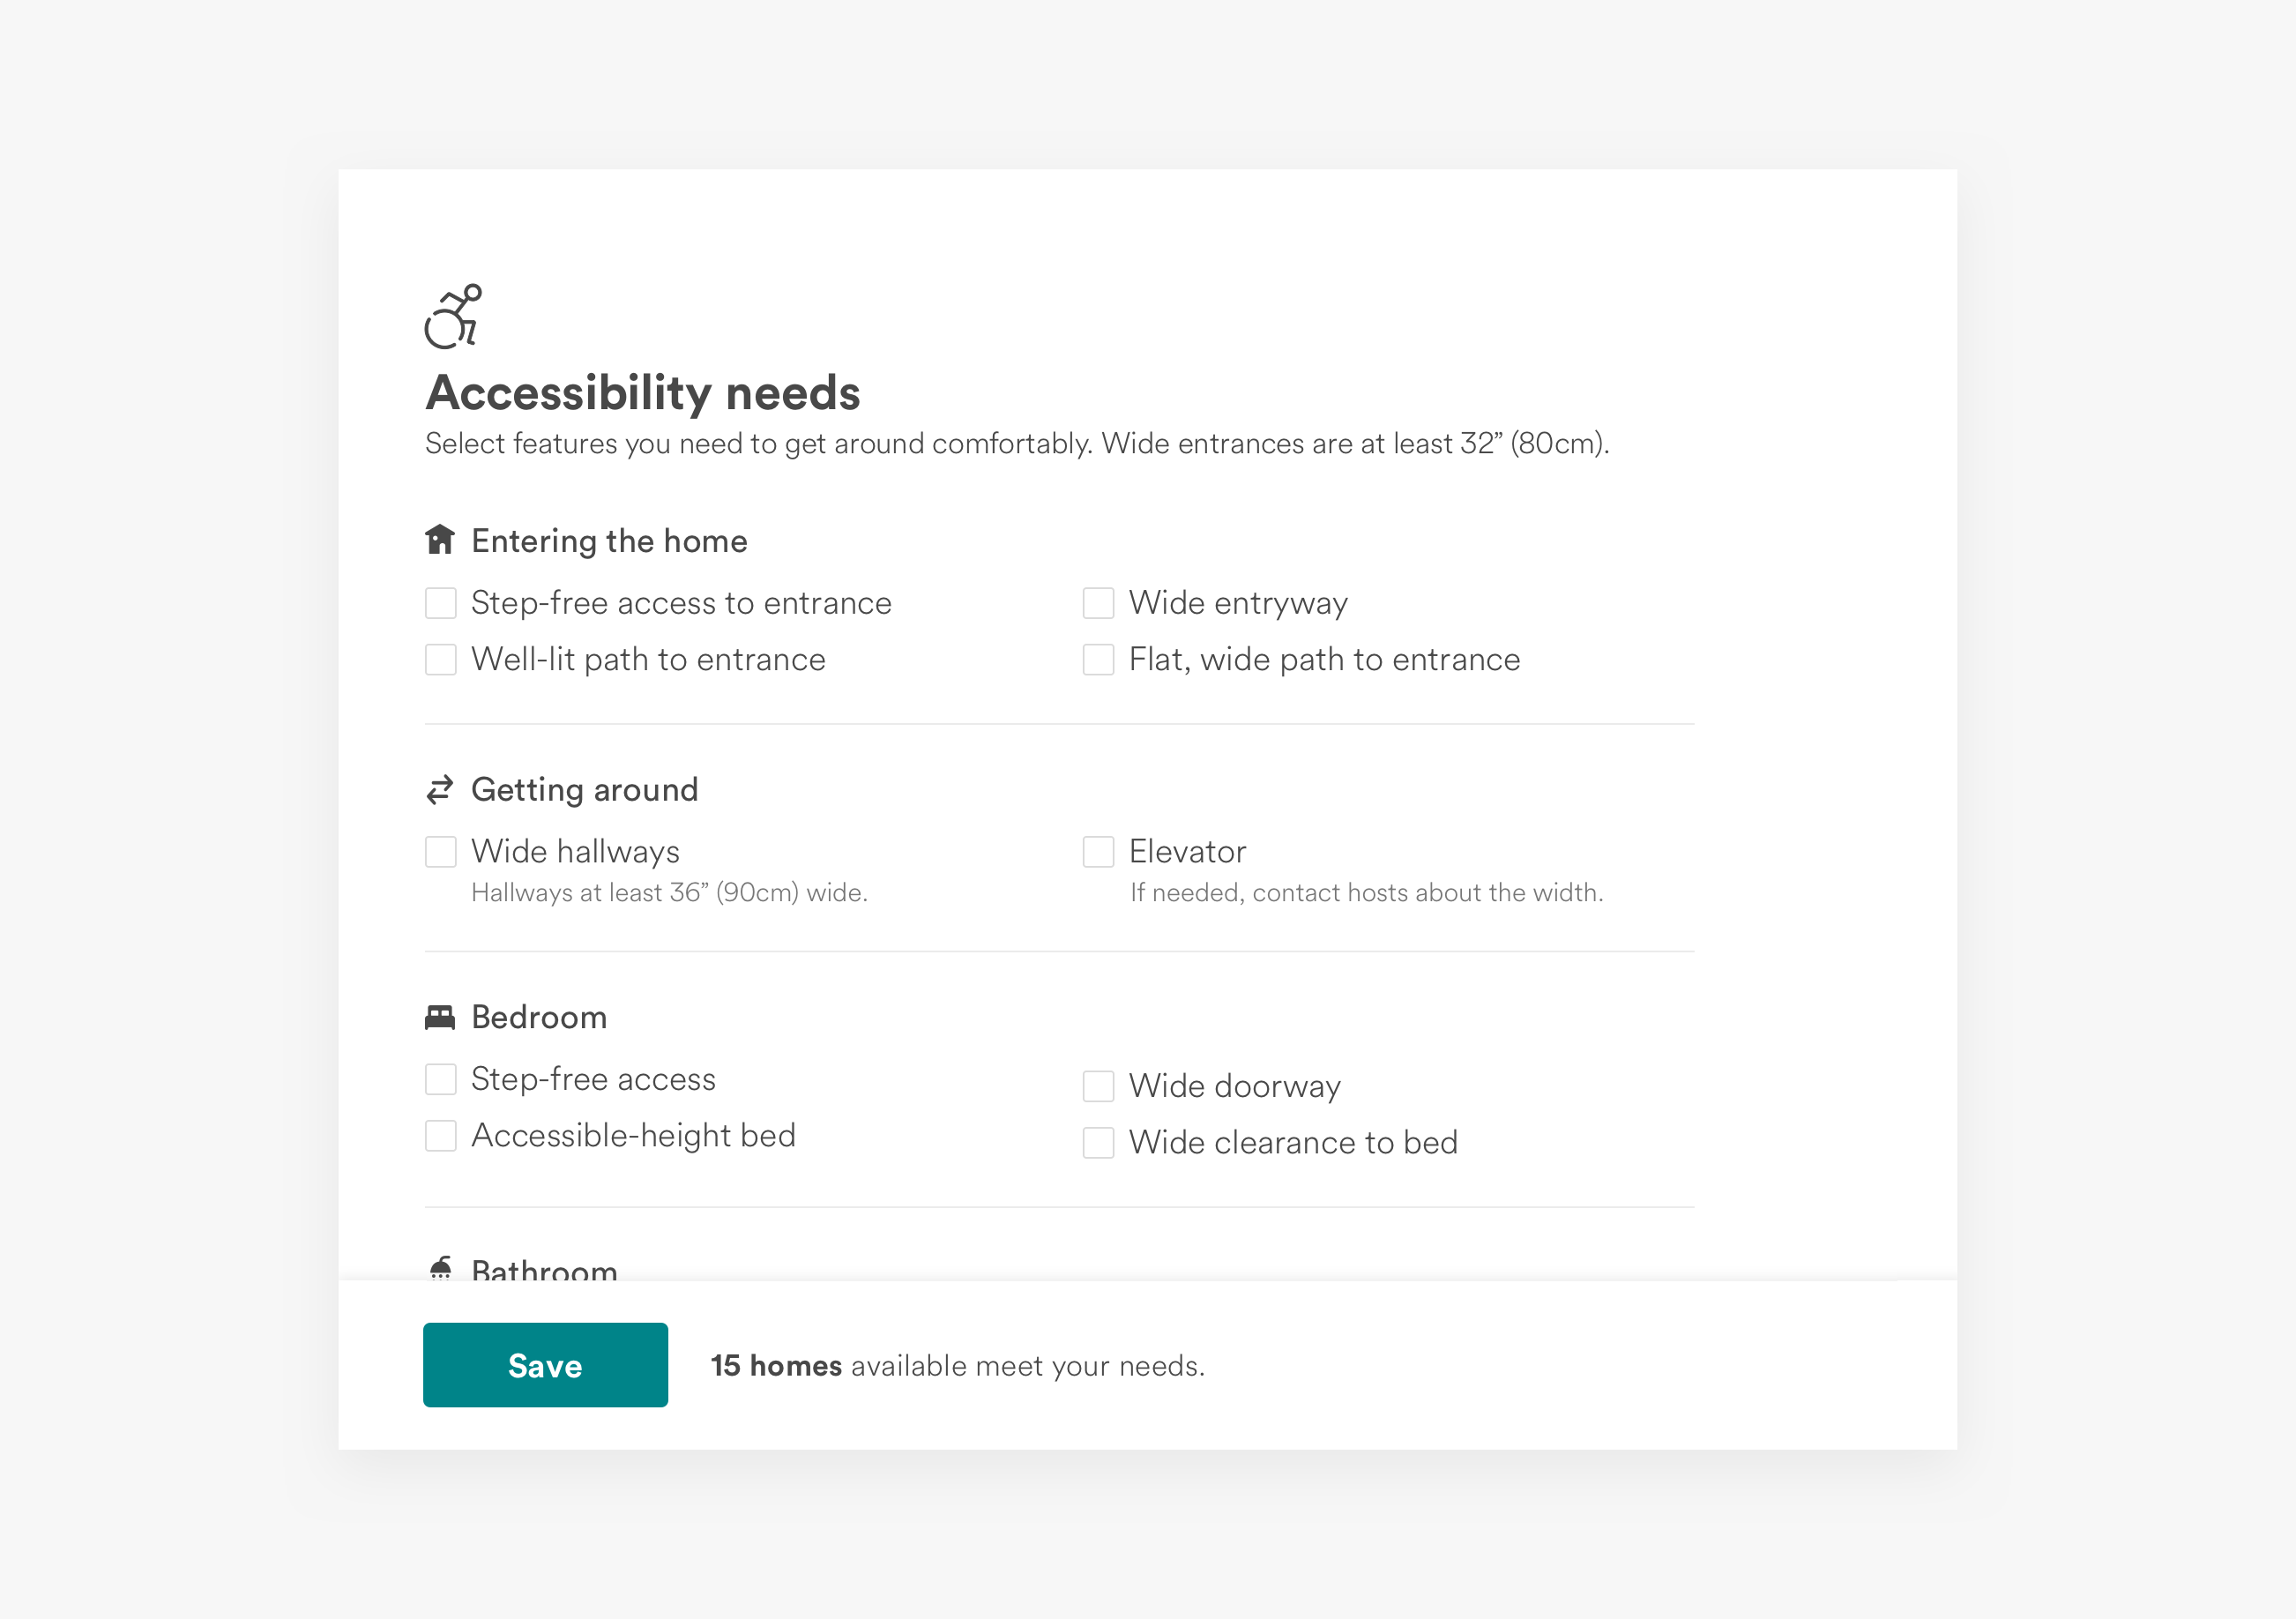
Task: Select Wide clearance to bed
Action: point(1098,1143)
